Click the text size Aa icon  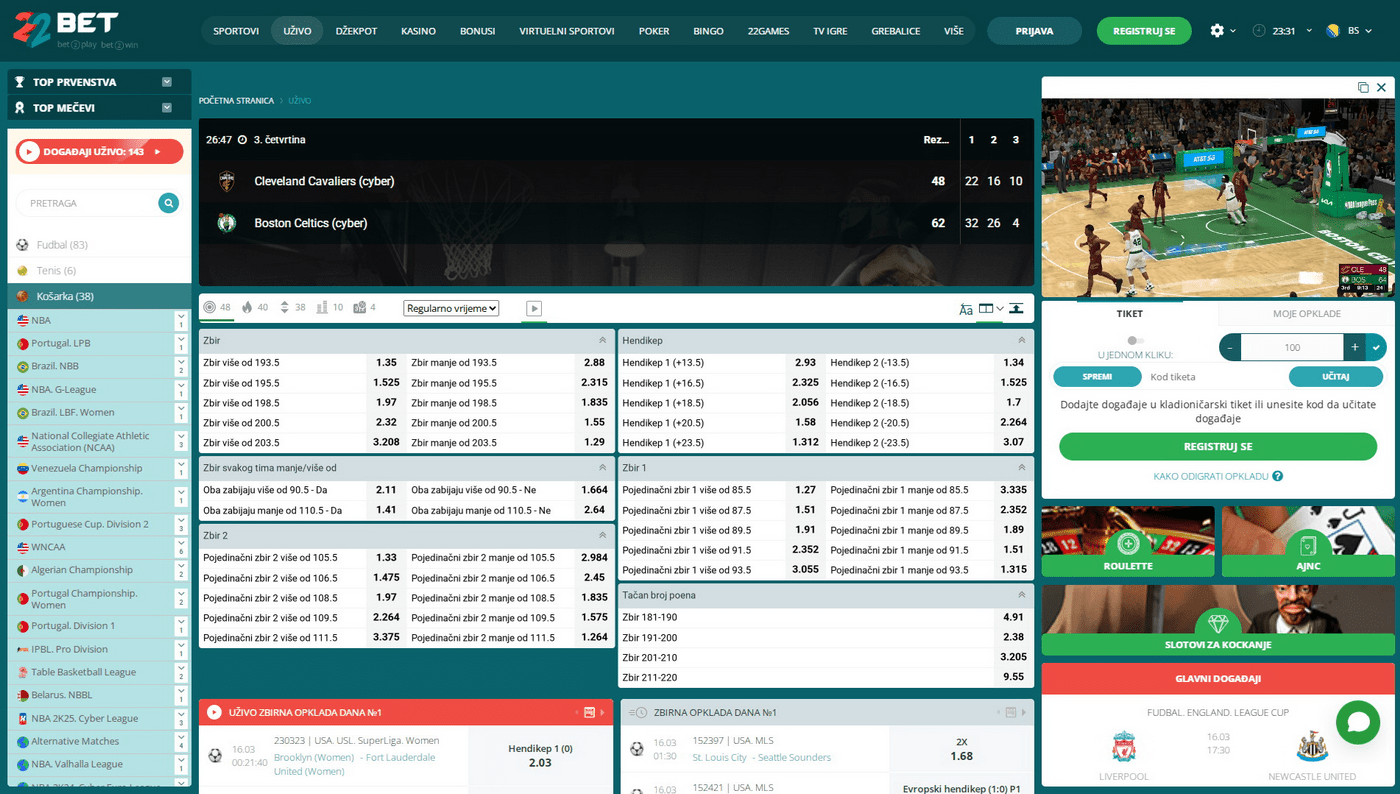click(965, 309)
